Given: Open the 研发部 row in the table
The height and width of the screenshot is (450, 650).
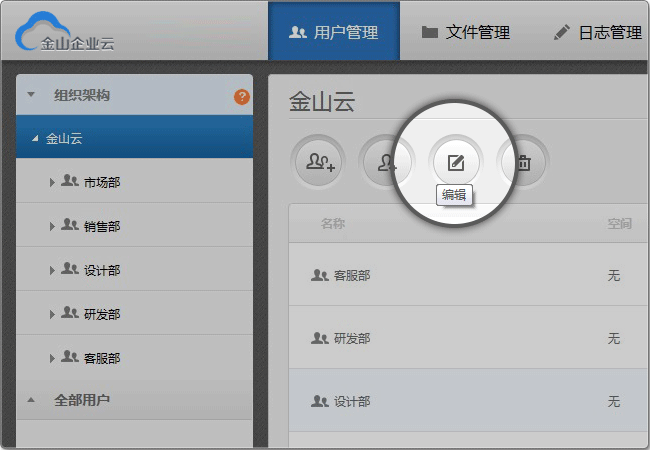Looking at the screenshot, I should point(469,338).
